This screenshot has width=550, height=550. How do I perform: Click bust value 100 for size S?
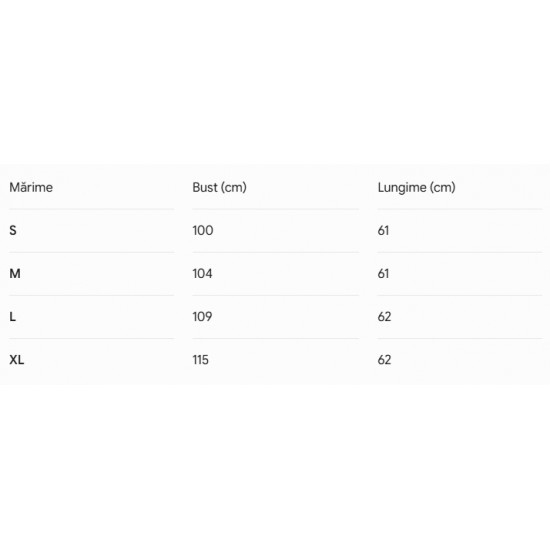pos(203,230)
